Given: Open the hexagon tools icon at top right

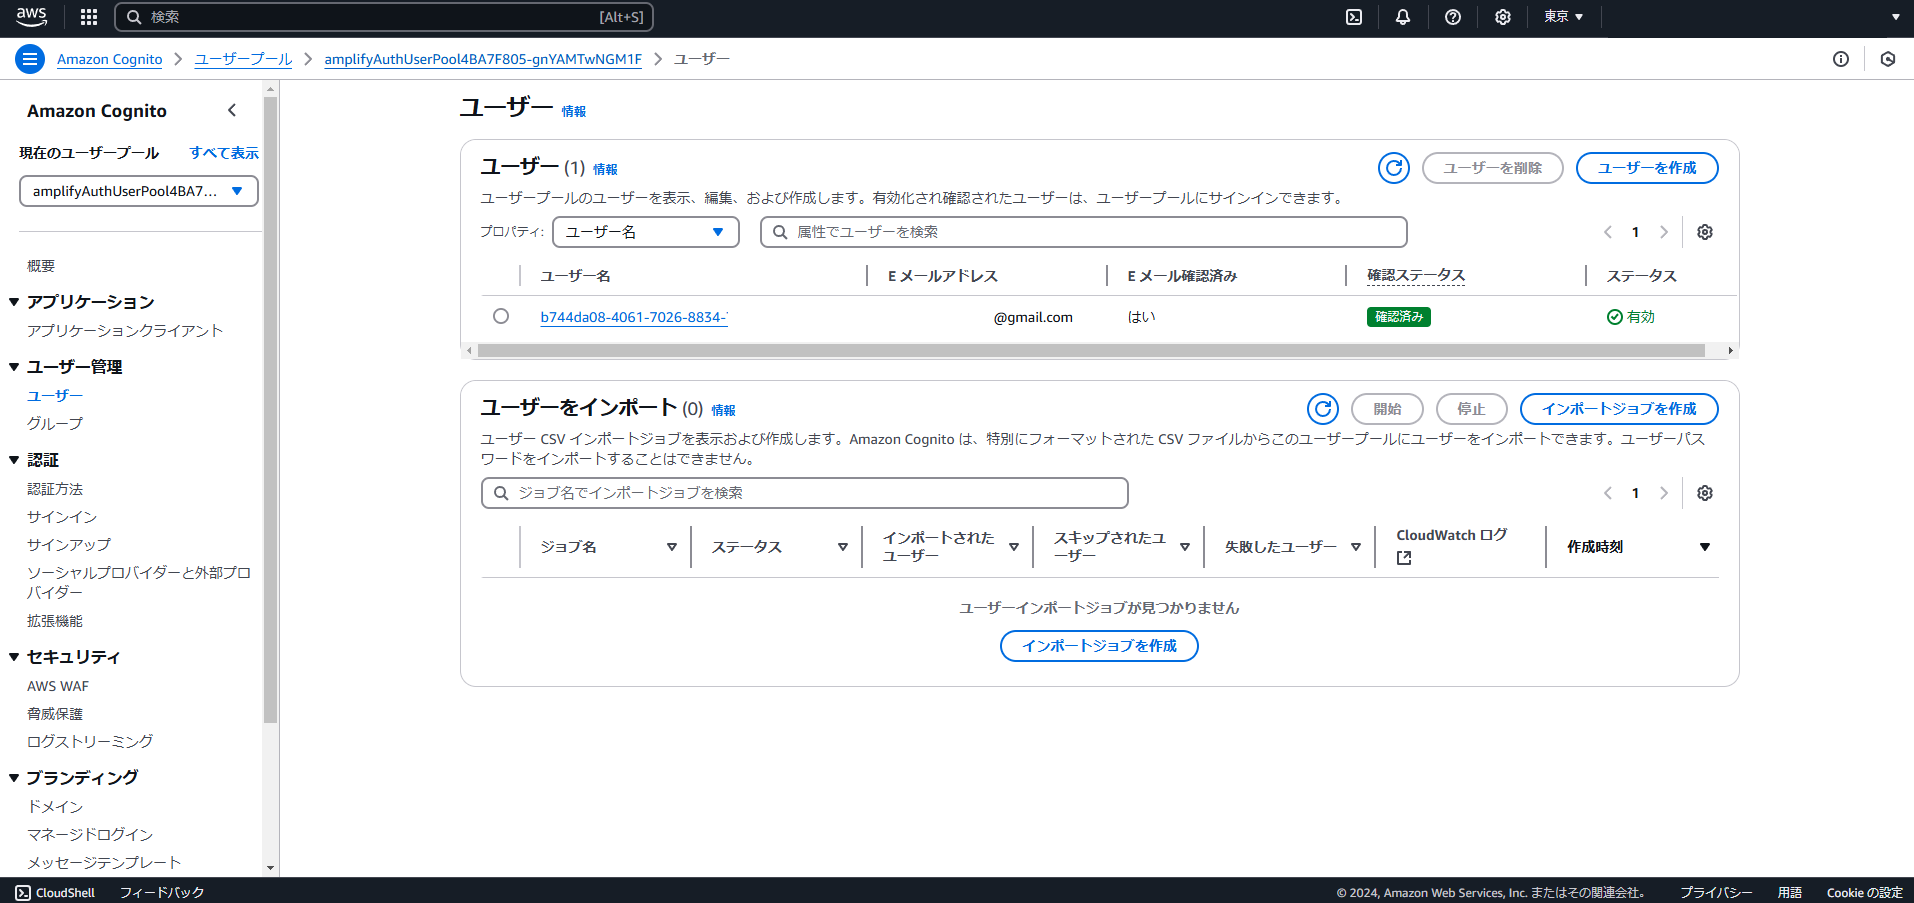Looking at the screenshot, I should pos(1888,59).
